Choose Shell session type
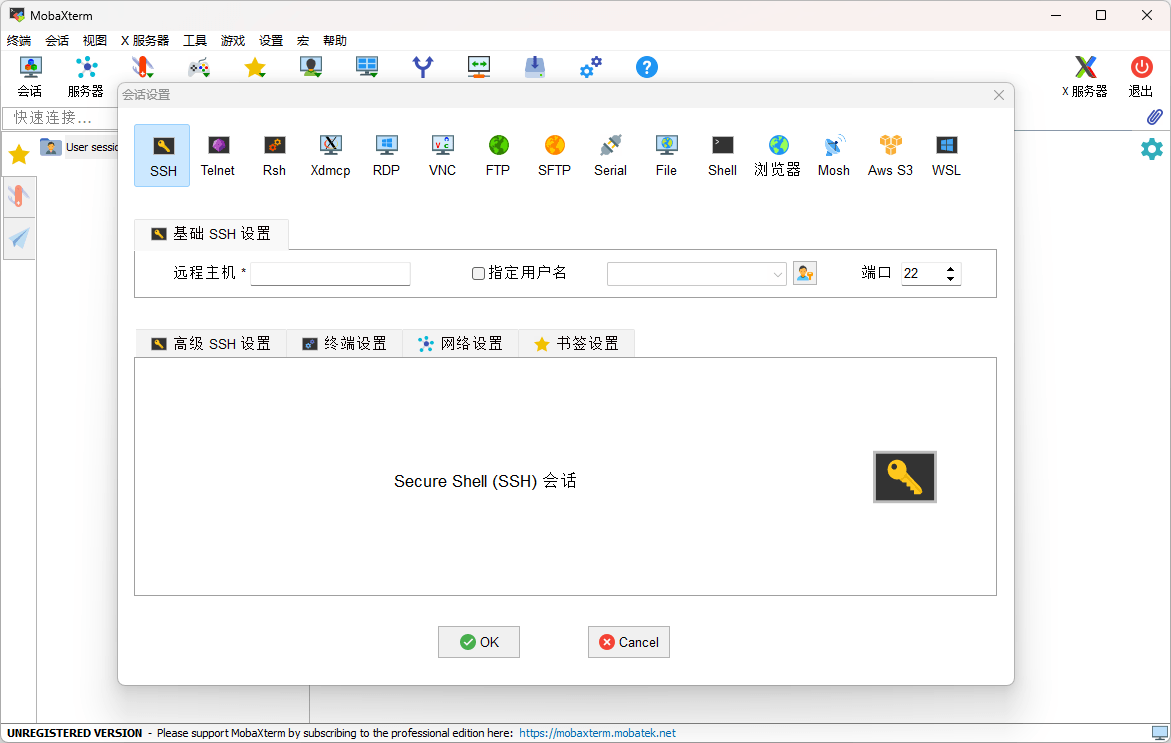The height and width of the screenshot is (743, 1171). click(722, 155)
